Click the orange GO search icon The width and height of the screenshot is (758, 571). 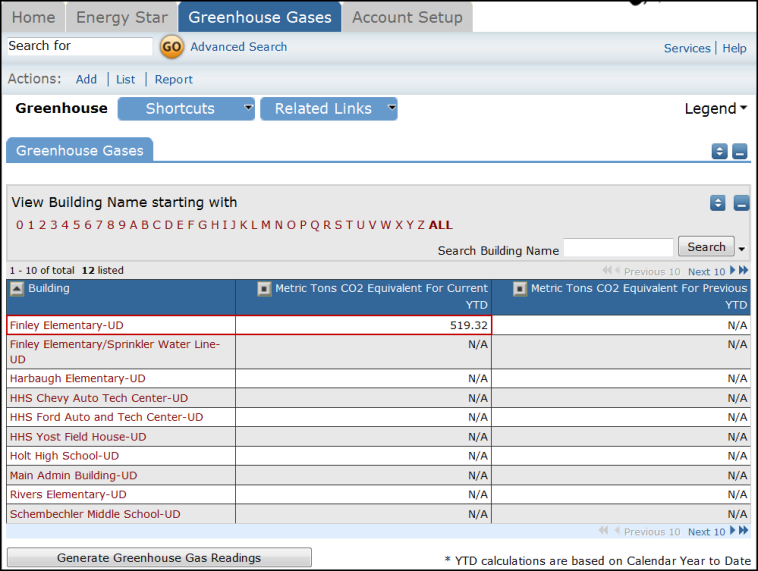[x=172, y=47]
